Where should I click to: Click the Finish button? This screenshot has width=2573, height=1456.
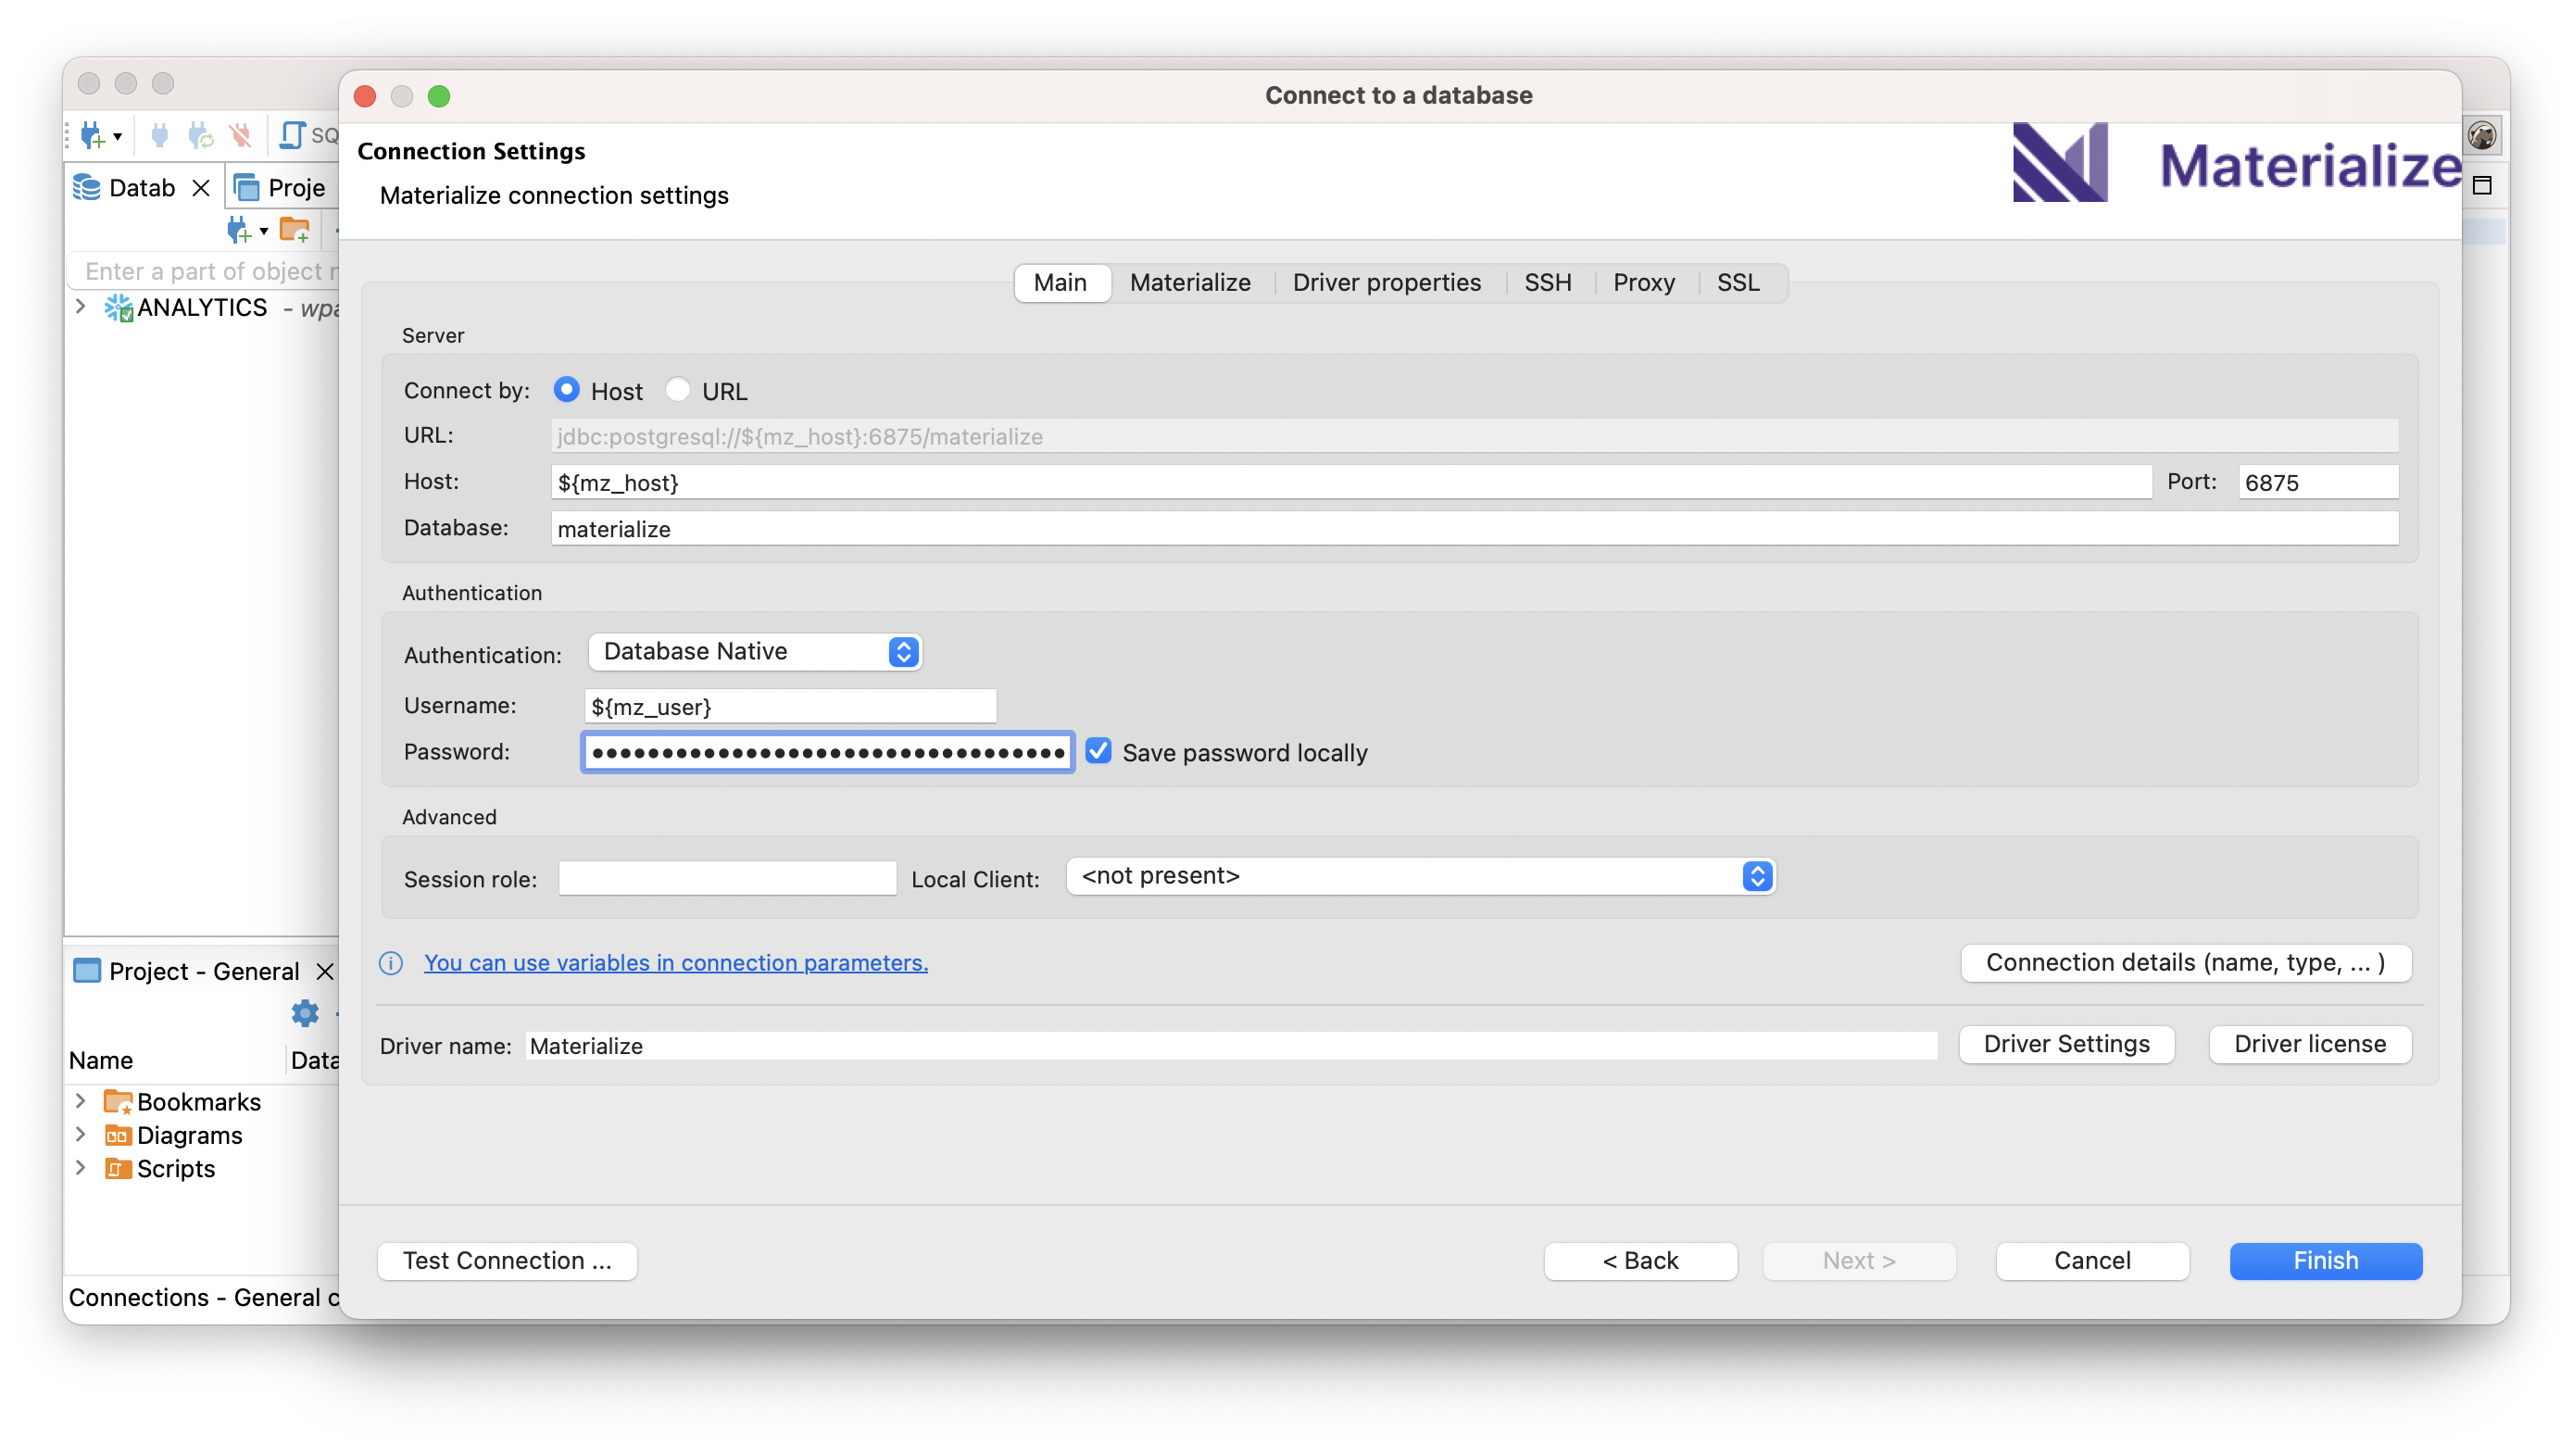[2325, 1260]
